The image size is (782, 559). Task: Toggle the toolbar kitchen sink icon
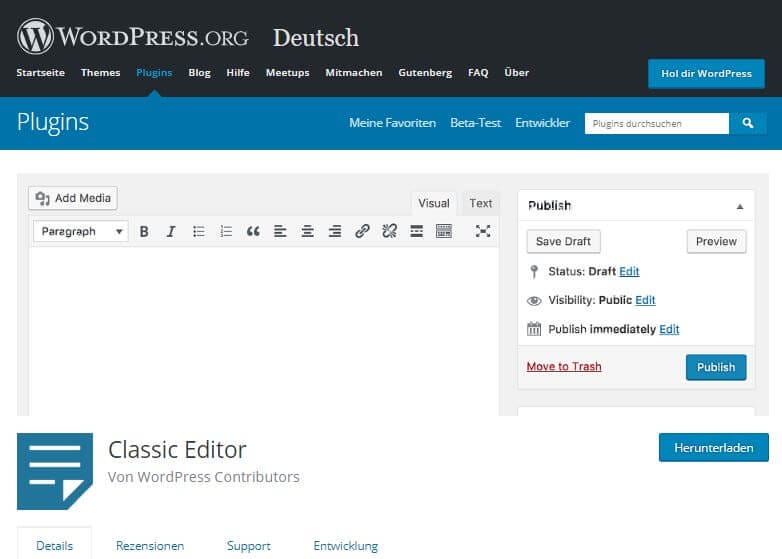tap(444, 231)
